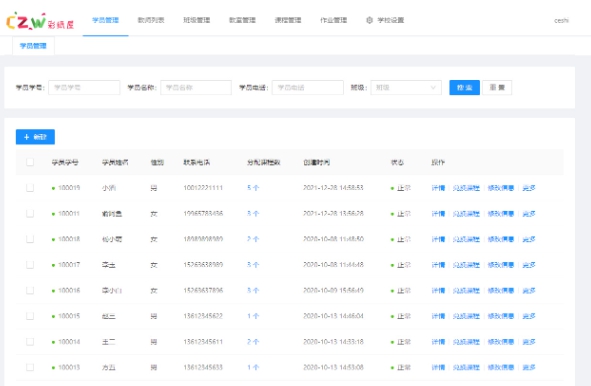Check the box for student 100011

[x=30, y=213]
